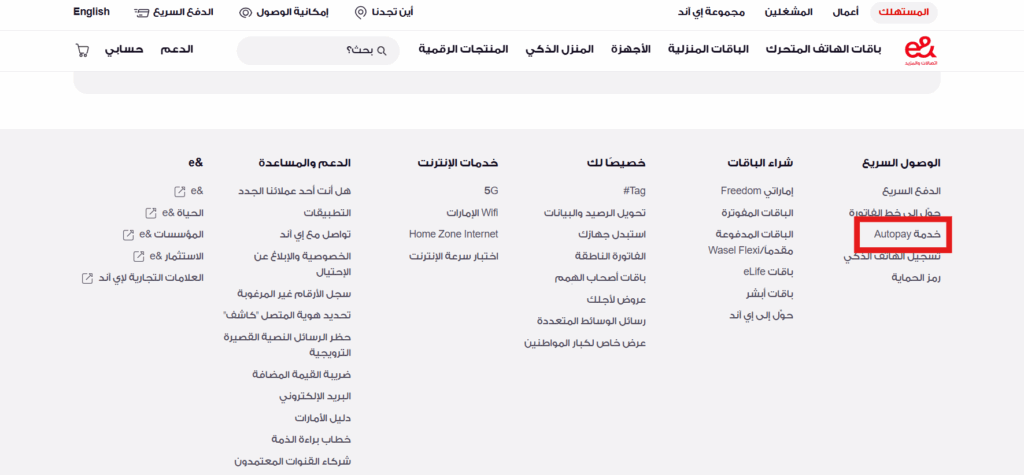Open المنتجات الرقمية menu
This screenshot has width=1024, height=475.
point(464,50)
